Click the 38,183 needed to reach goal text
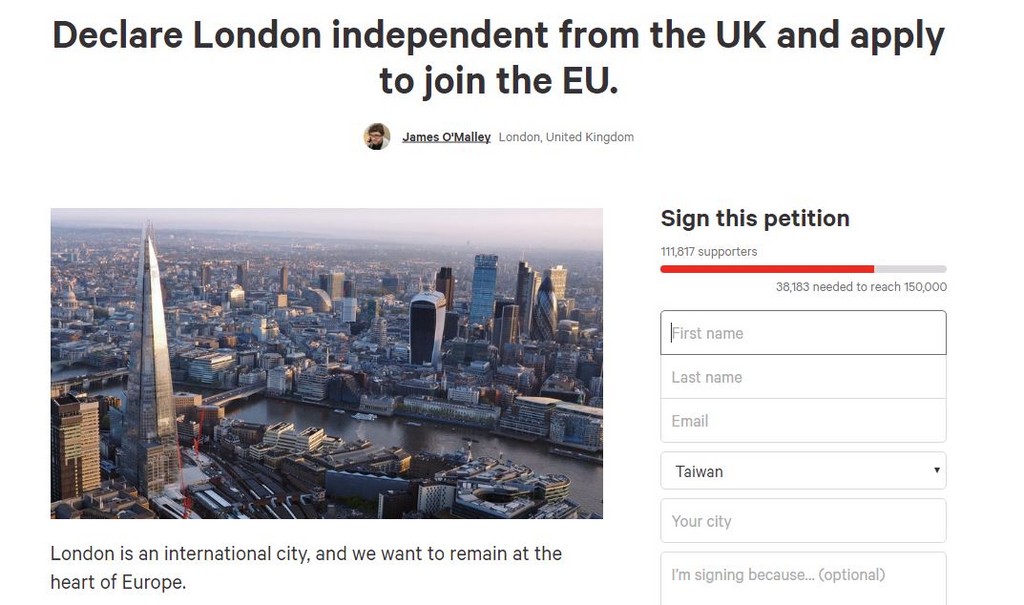The height and width of the screenshot is (605, 1024). [x=861, y=287]
